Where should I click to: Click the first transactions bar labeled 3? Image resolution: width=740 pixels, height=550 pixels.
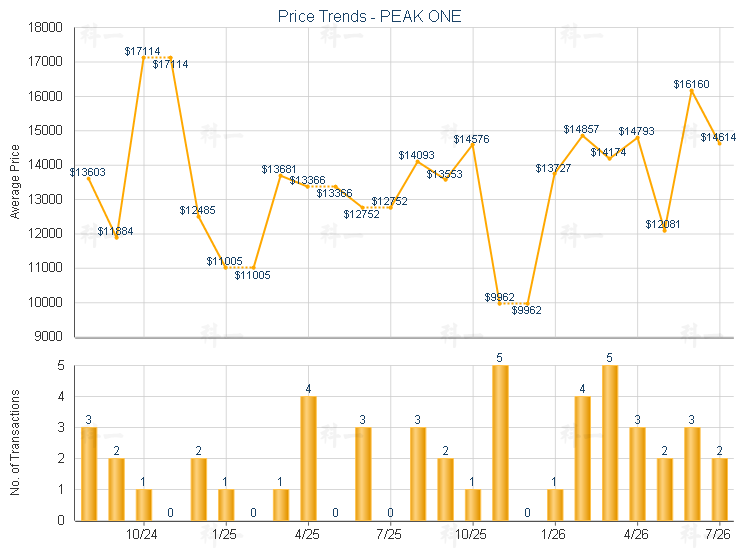[x=89, y=474]
